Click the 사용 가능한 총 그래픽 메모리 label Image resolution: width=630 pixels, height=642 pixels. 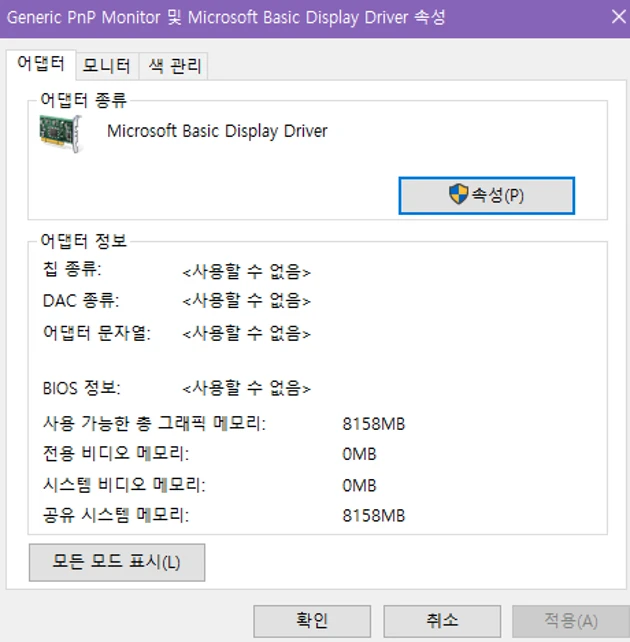(154, 423)
